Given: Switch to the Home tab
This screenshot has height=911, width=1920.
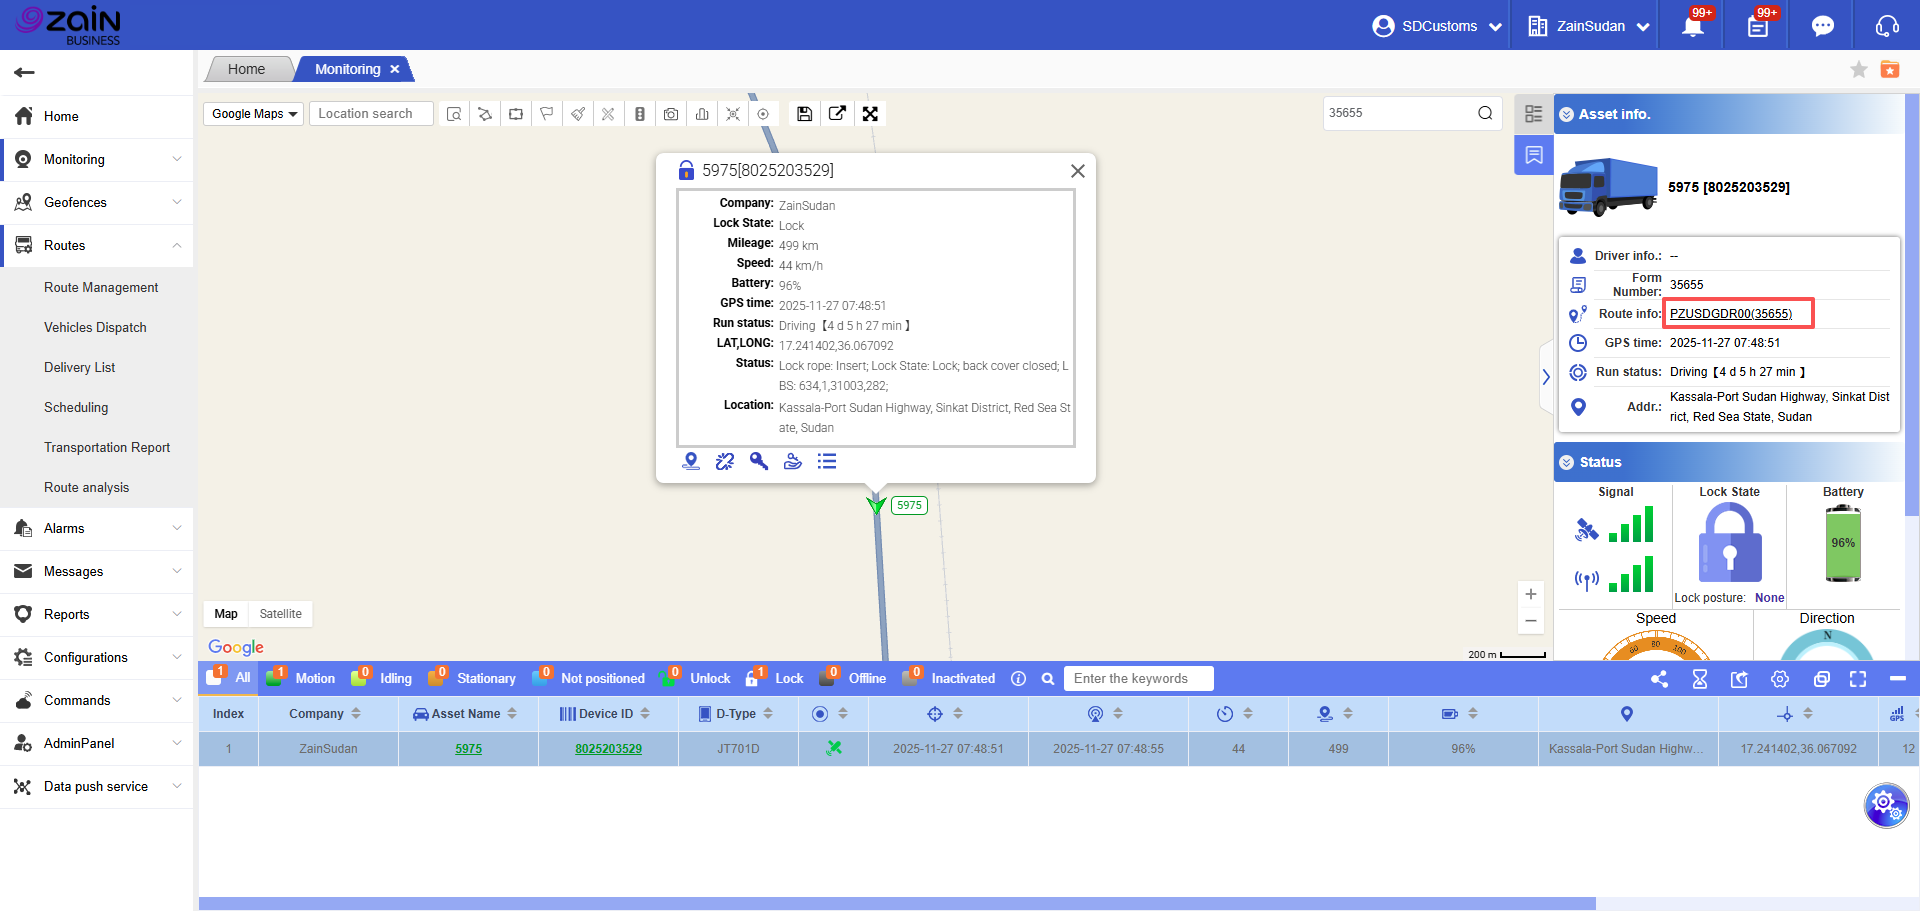Looking at the screenshot, I should [246, 69].
